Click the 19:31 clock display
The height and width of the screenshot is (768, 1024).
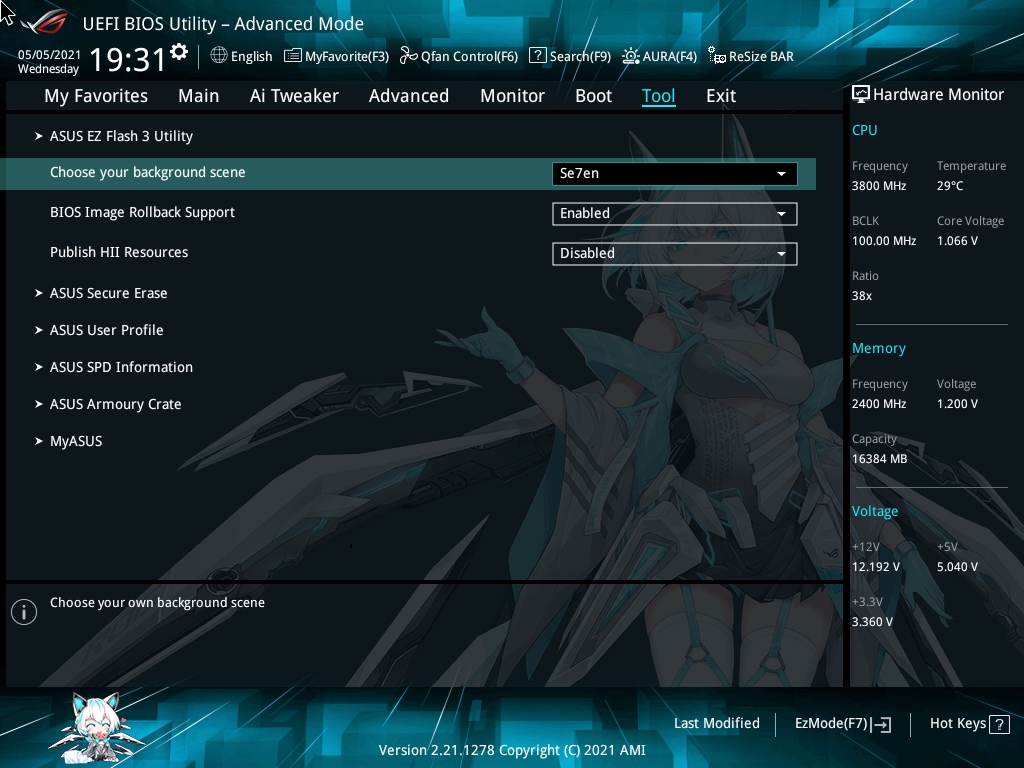click(128, 59)
